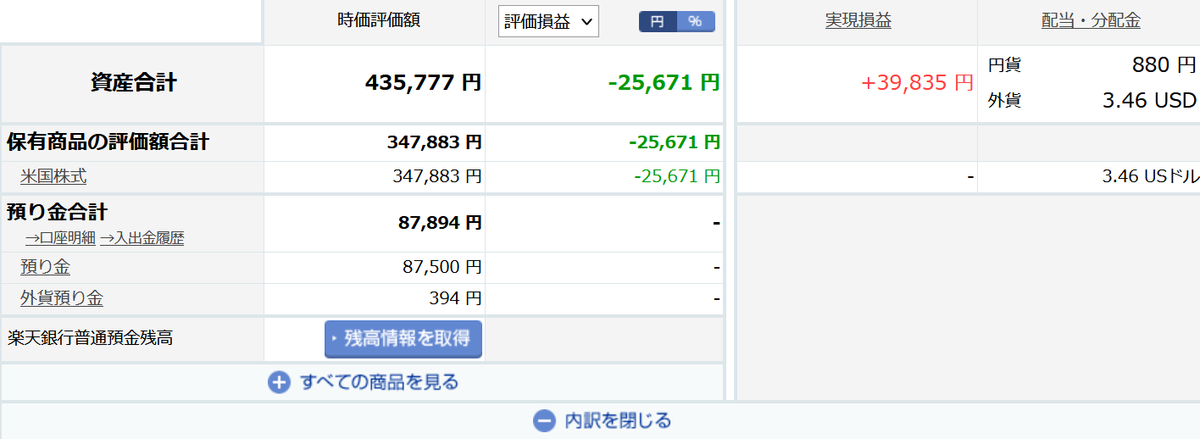The width and height of the screenshot is (1200, 439).
Task: Select the 3.46 USD dividend value
Action: point(1149,100)
